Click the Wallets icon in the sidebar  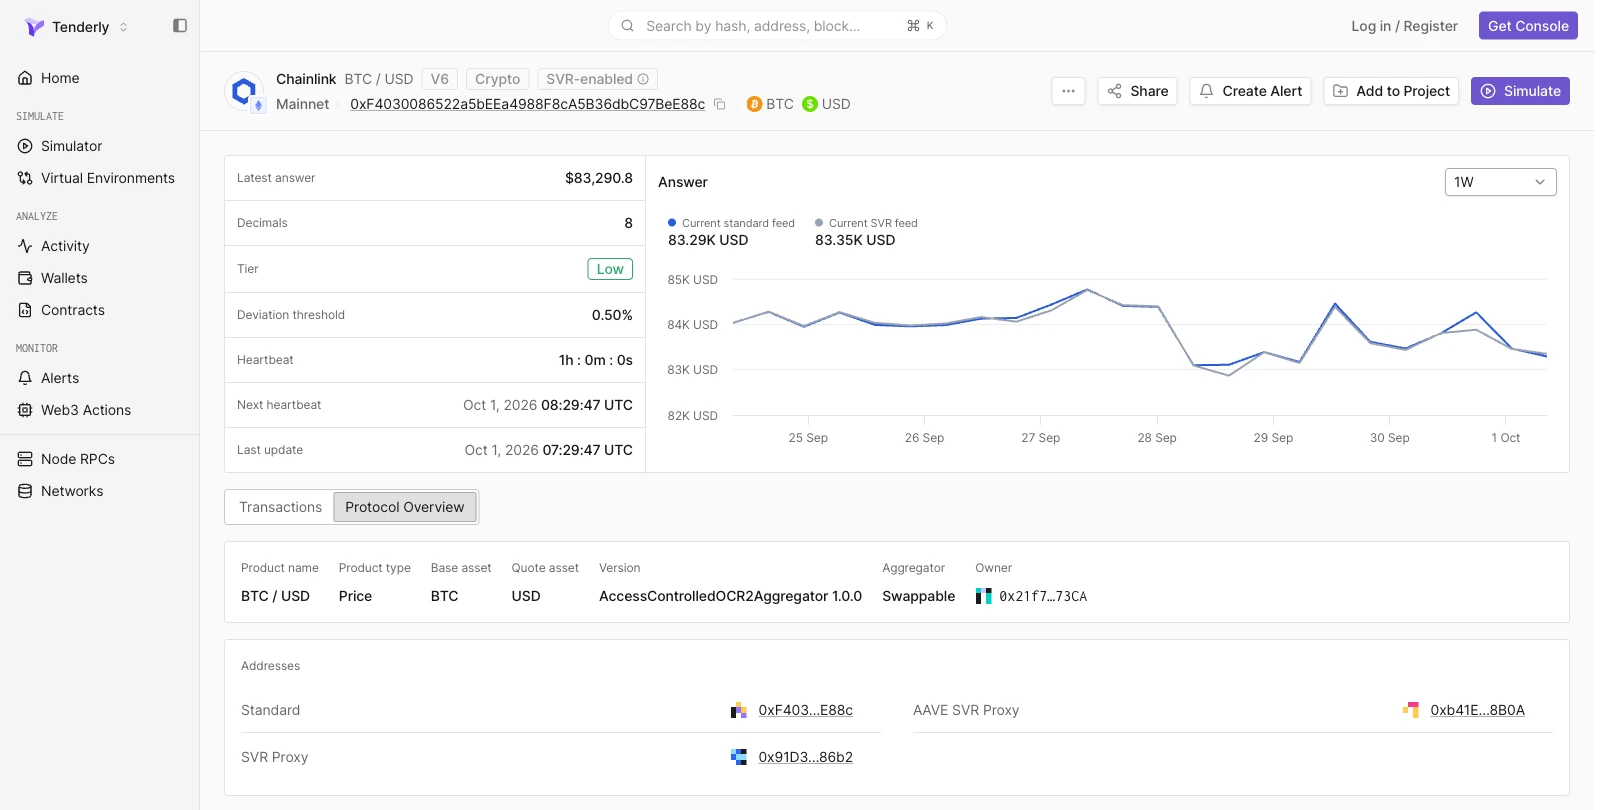coord(25,278)
